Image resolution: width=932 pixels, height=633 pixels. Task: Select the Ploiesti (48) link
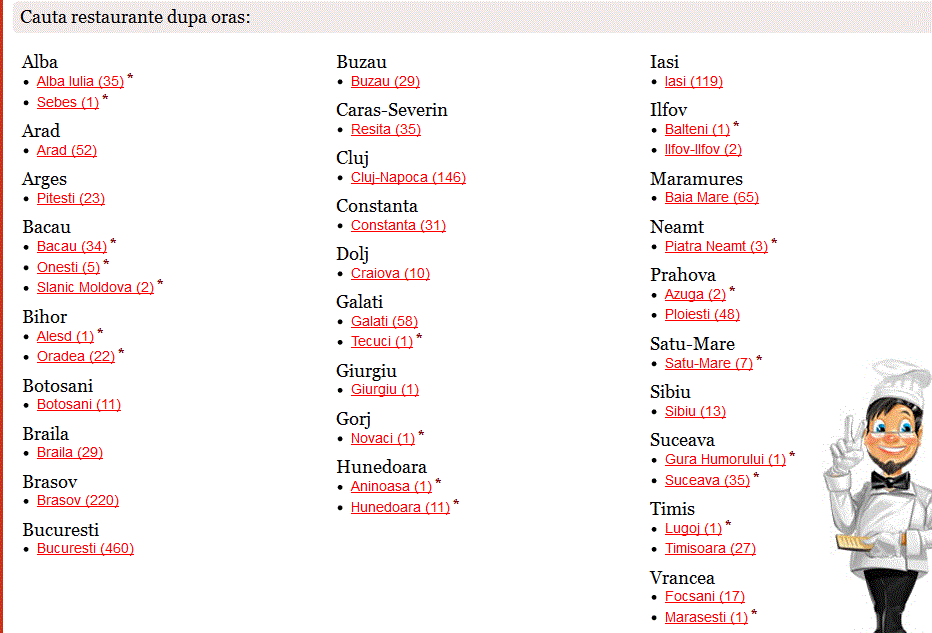click(702, 314)
